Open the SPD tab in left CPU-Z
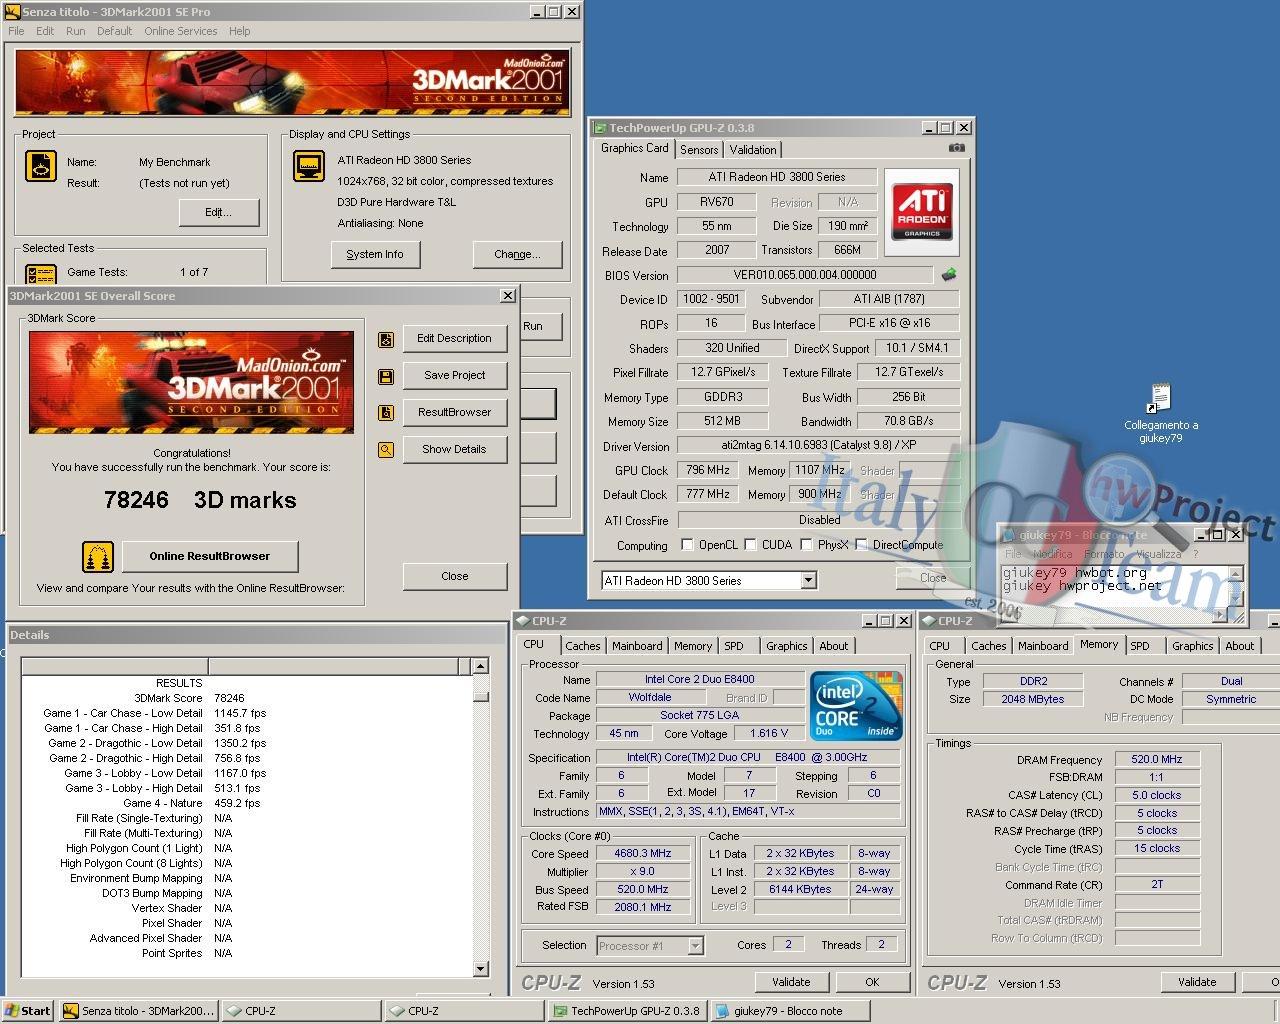 (734, 646)
